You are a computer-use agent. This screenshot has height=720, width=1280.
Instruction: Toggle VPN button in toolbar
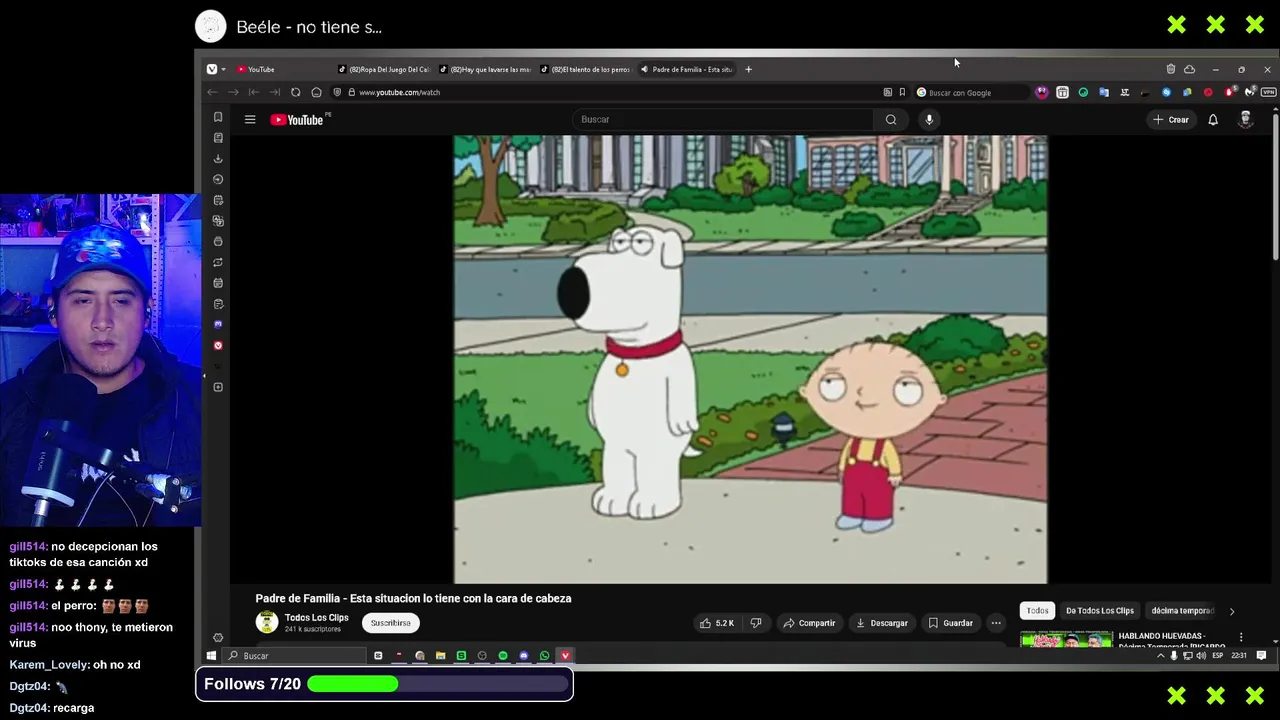[1268, 92]
